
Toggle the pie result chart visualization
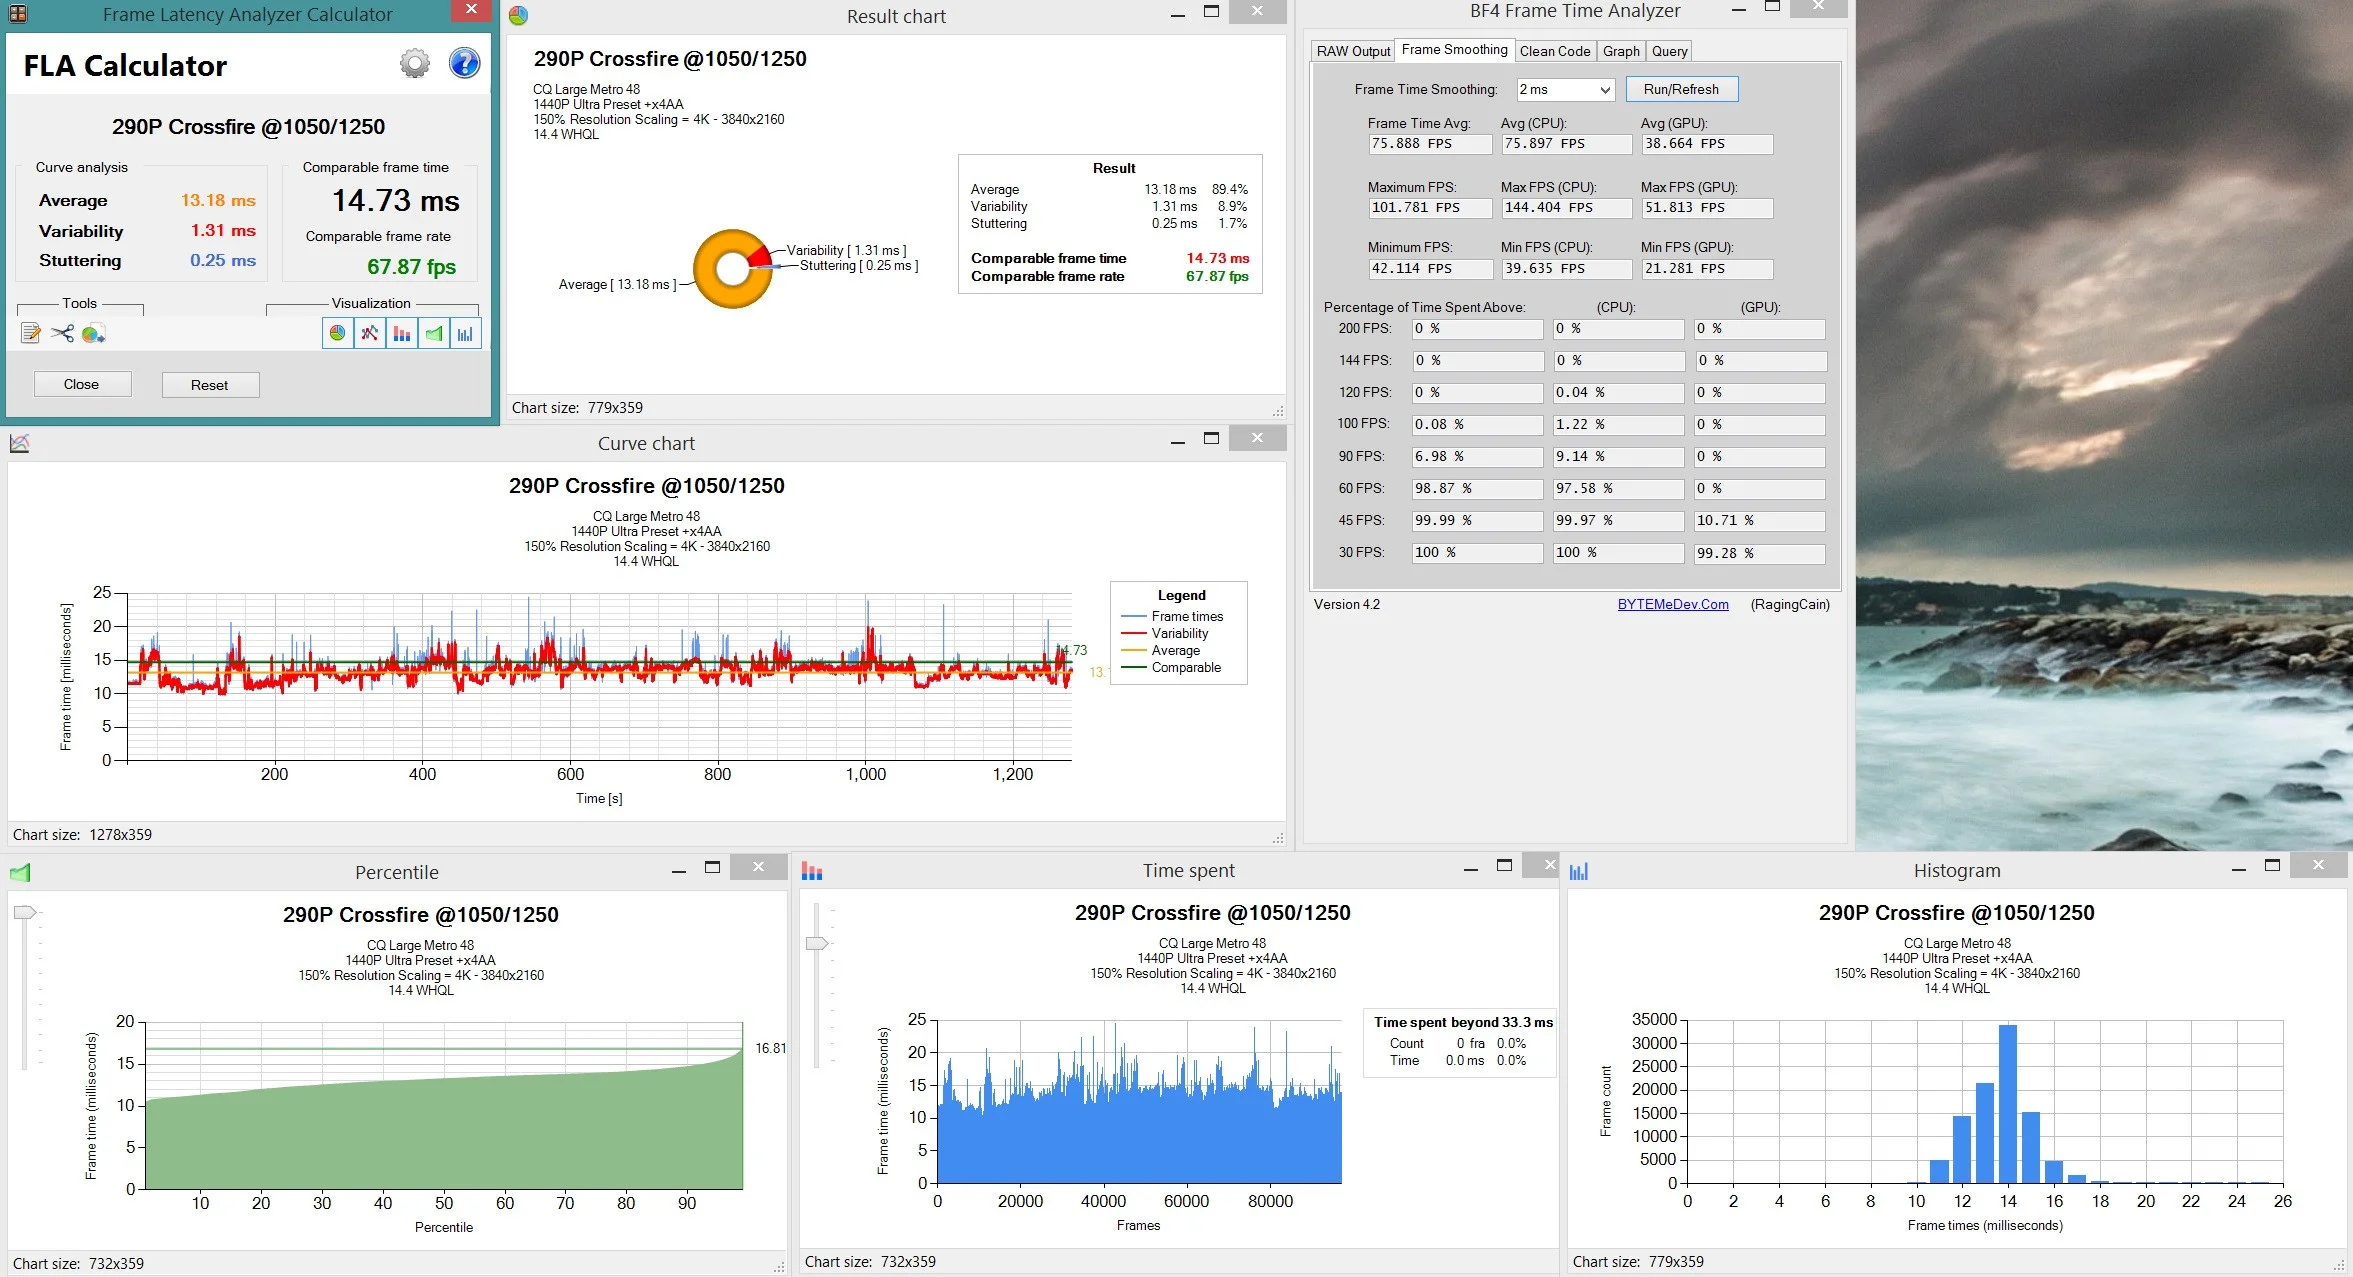pyautogui.click(x=338, y=333)
